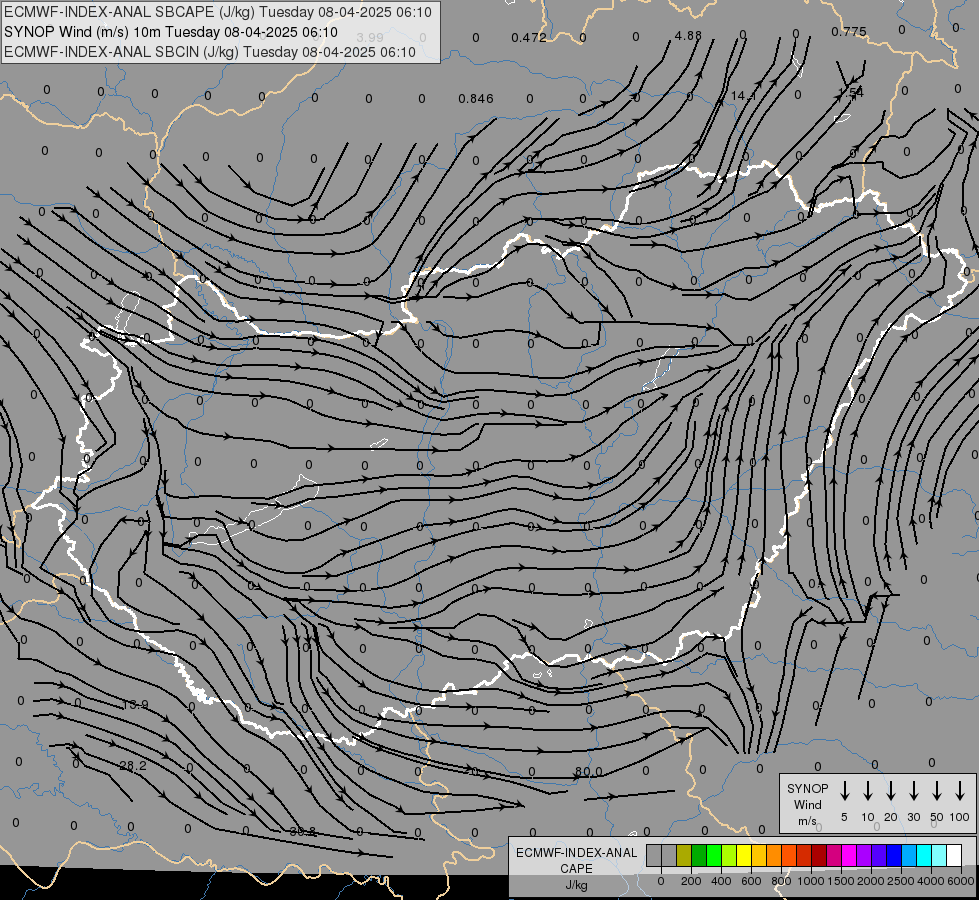Click the 30.8 value on the map

[x=303, y=831]
